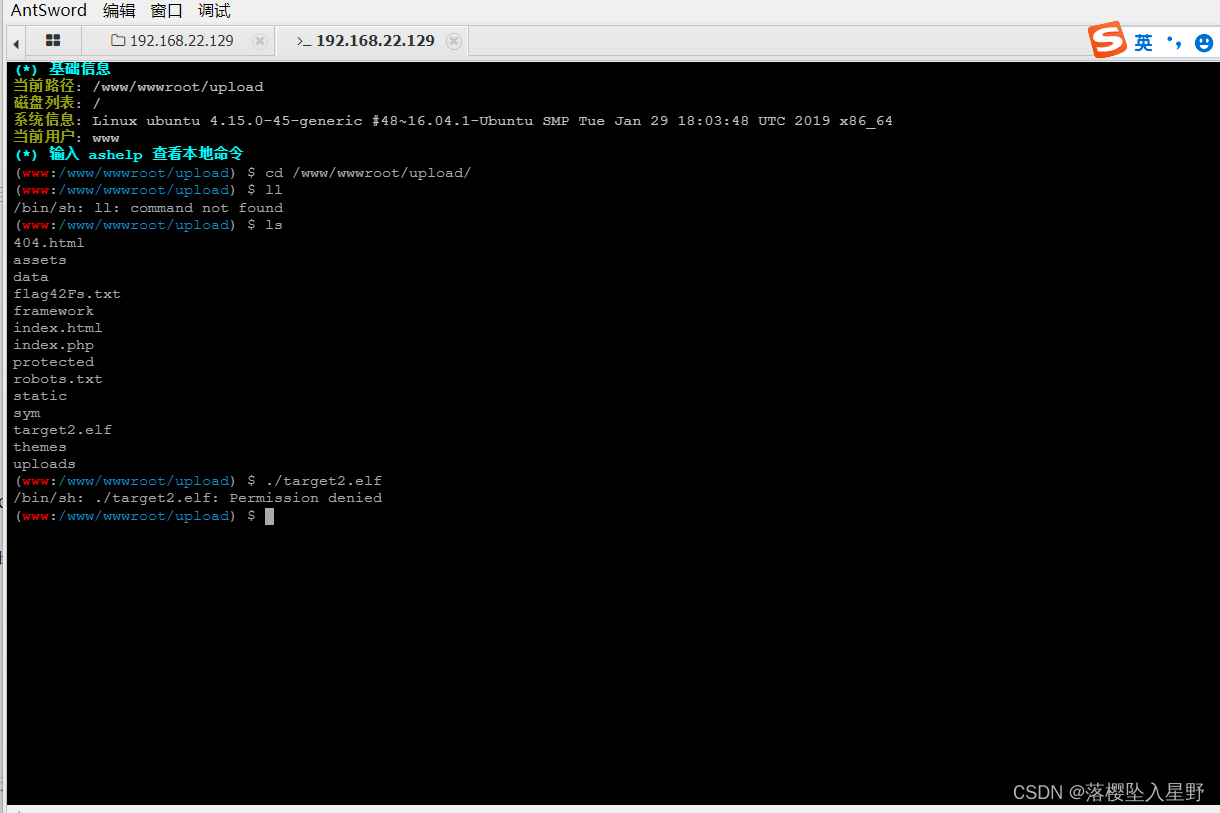
Task: Click the 系统信息 Linux ubuntu line
Action: (453, 121)
